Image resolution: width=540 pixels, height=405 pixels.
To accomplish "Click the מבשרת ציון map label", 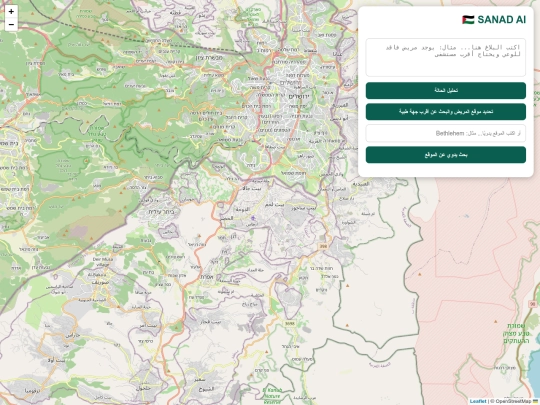I will (209, 58).
